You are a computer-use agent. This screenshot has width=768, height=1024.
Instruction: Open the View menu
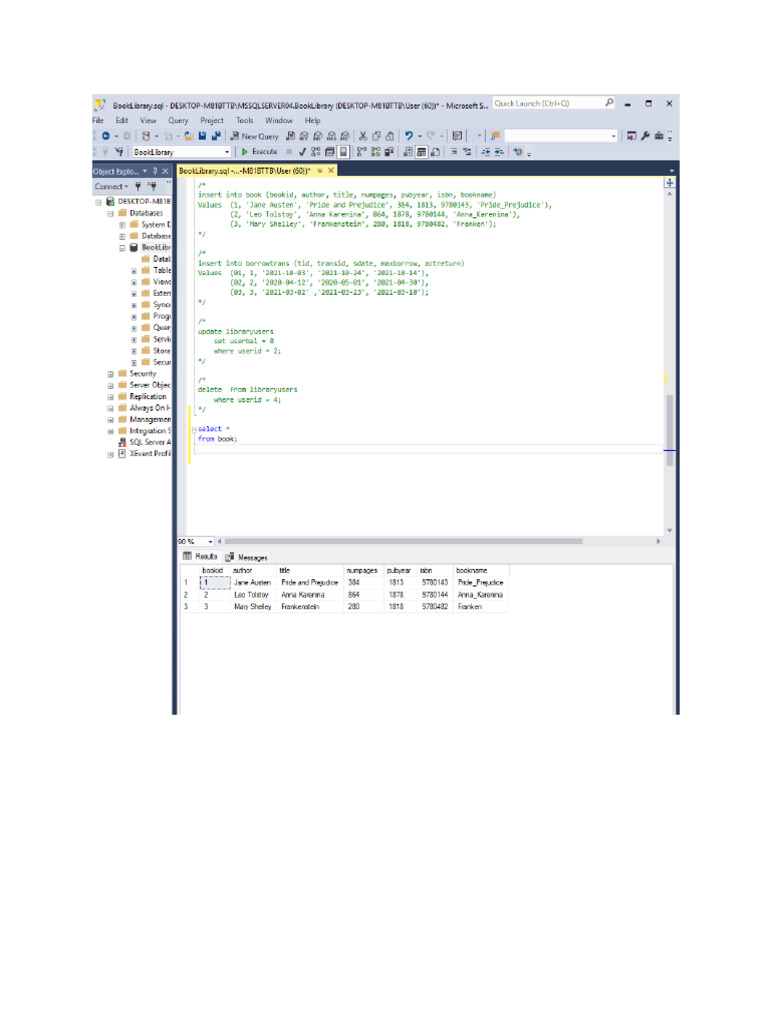[148, 120]
